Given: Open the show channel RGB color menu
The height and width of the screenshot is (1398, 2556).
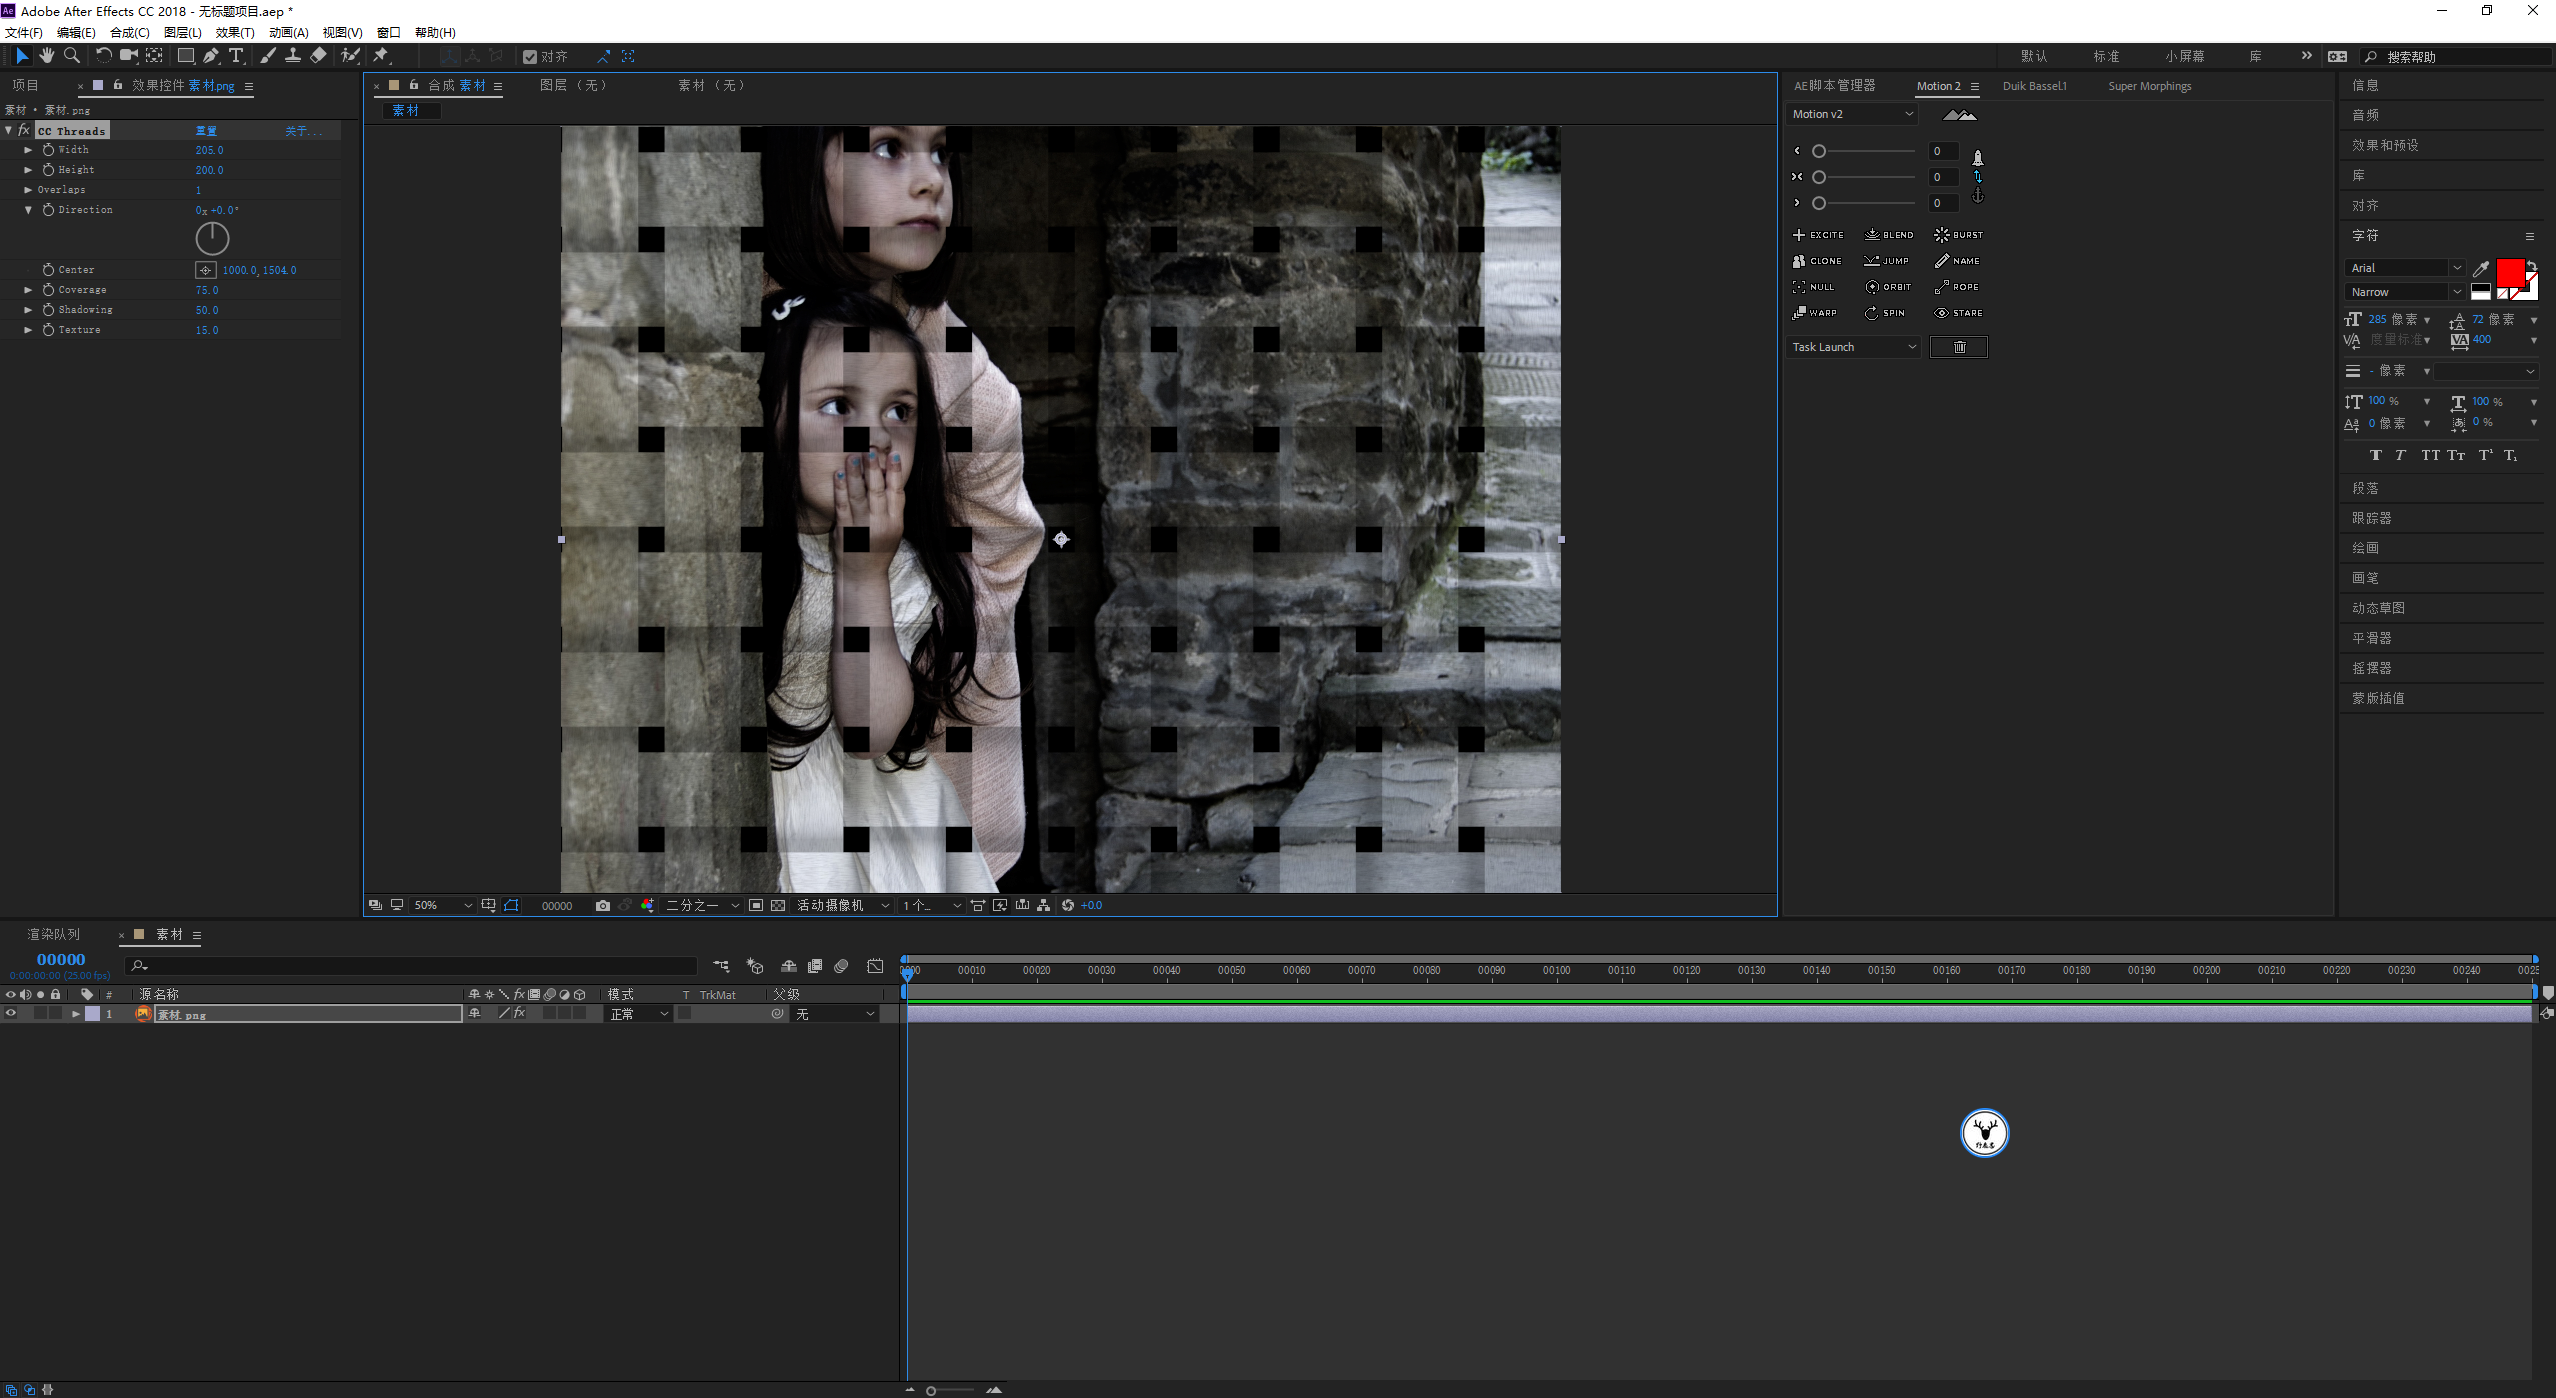Looking at the screenshot, I should tap(648, 905).
